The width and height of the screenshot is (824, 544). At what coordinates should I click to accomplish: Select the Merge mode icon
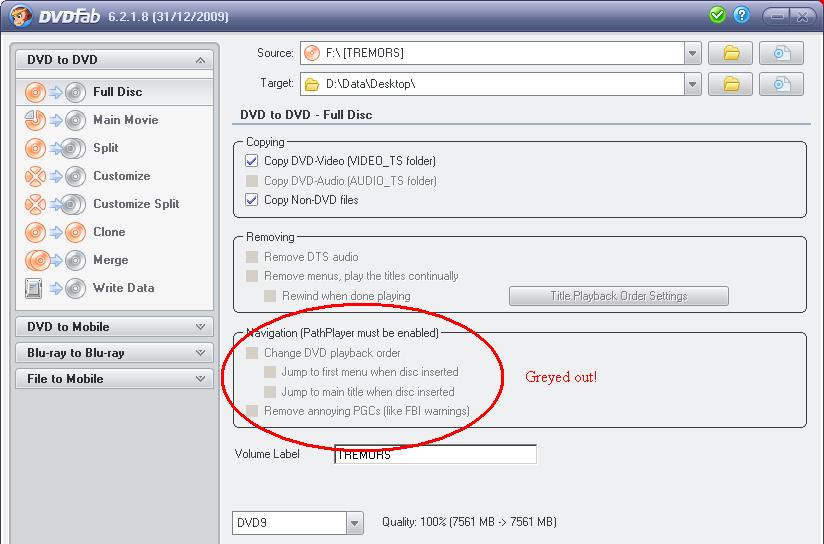[x=55, y=260]
